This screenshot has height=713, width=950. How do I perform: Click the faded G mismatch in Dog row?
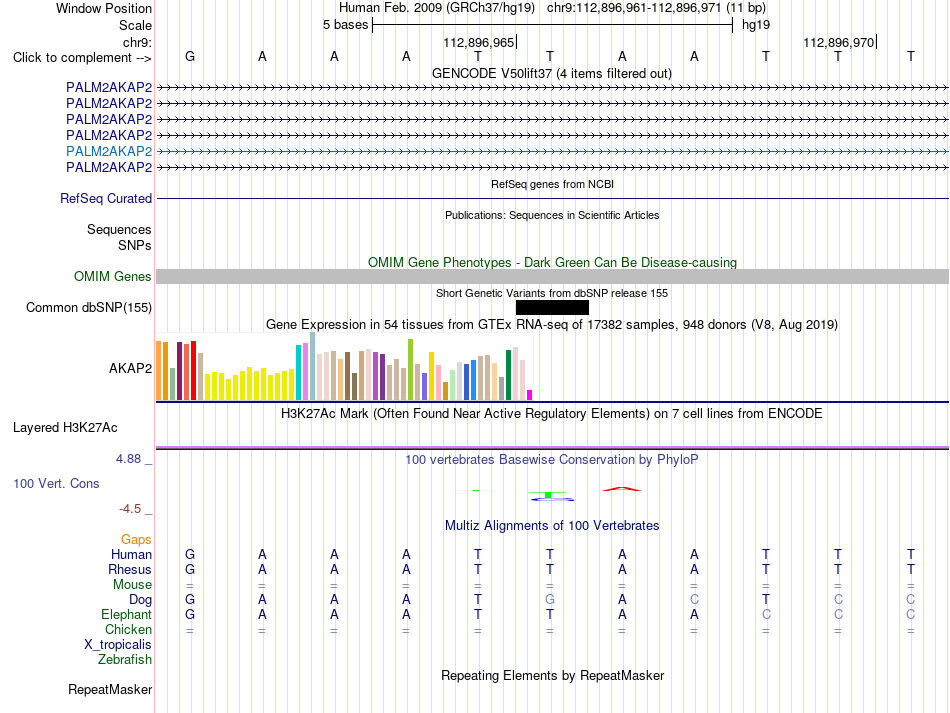550,600
